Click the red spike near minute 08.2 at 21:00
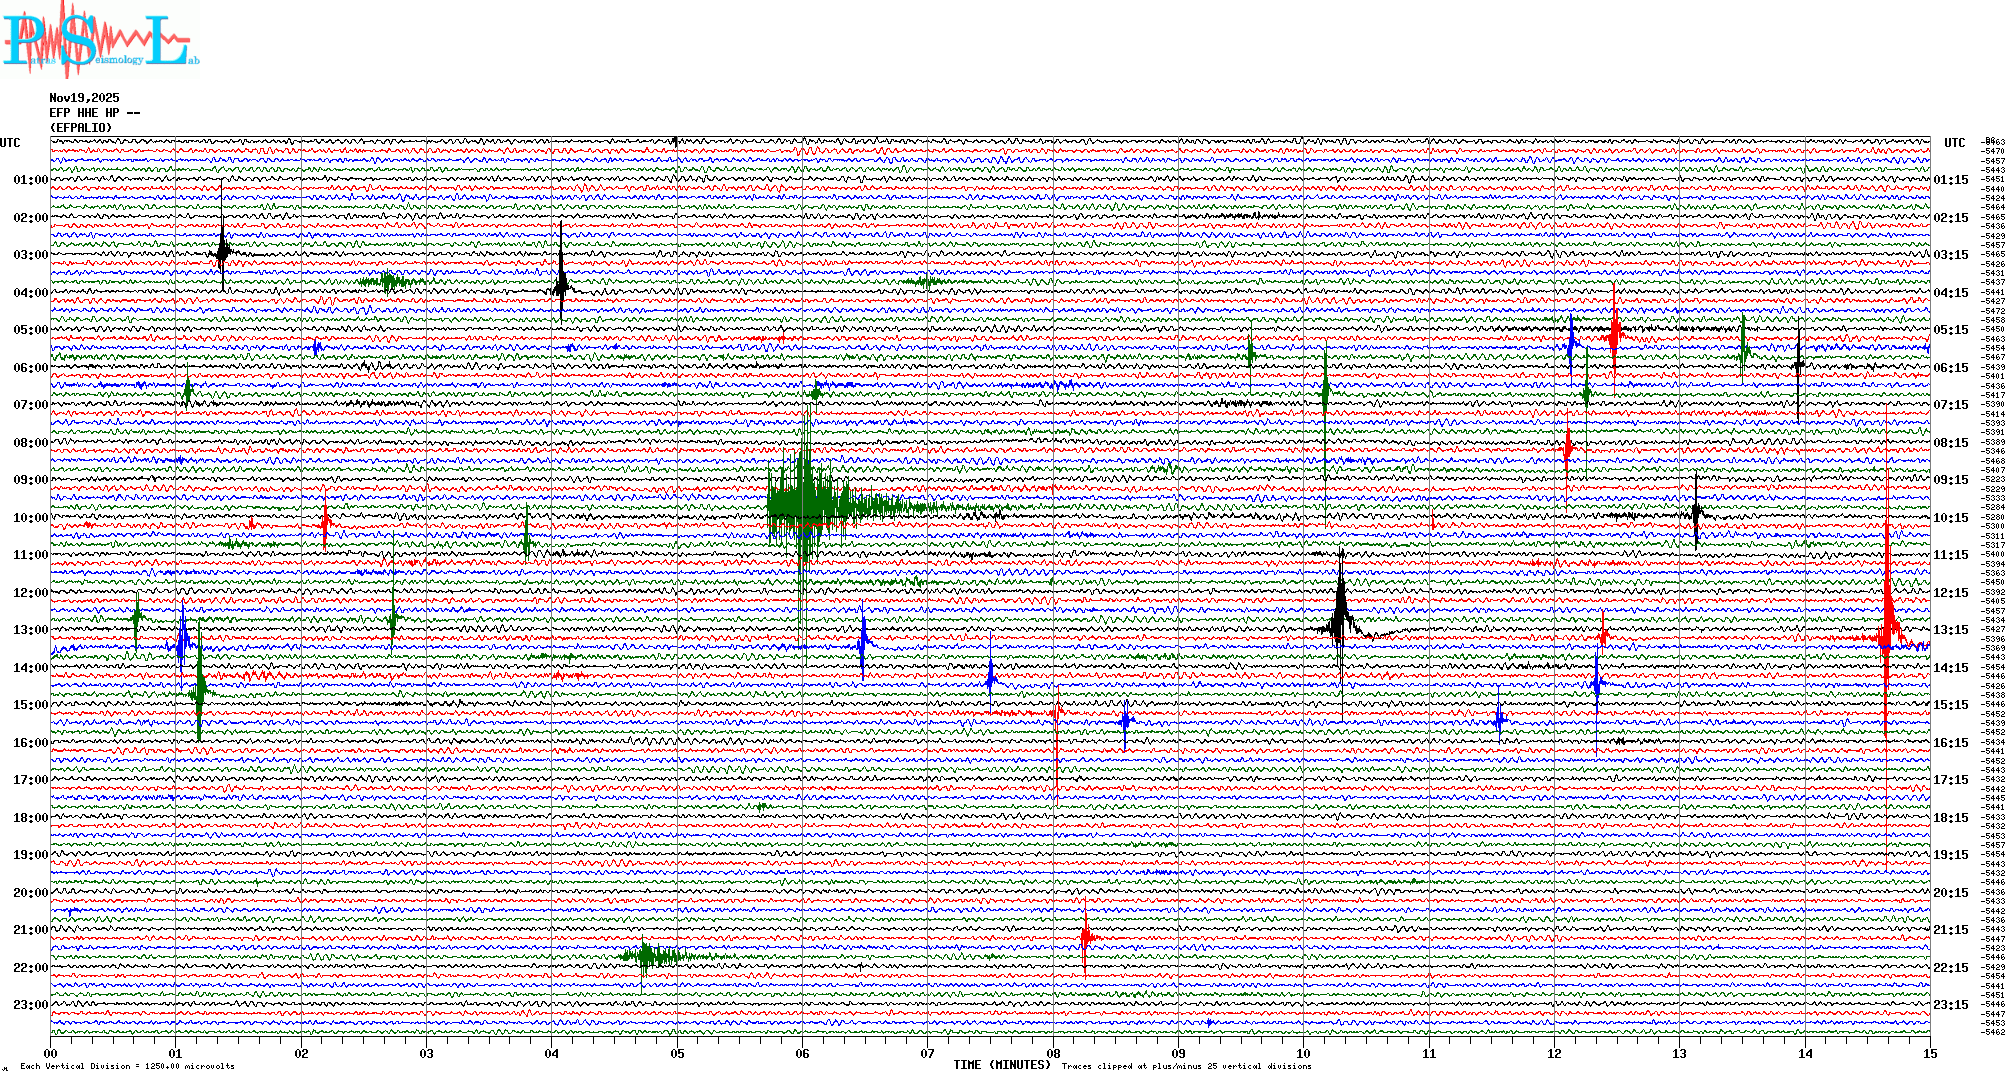 [1085, 937]
